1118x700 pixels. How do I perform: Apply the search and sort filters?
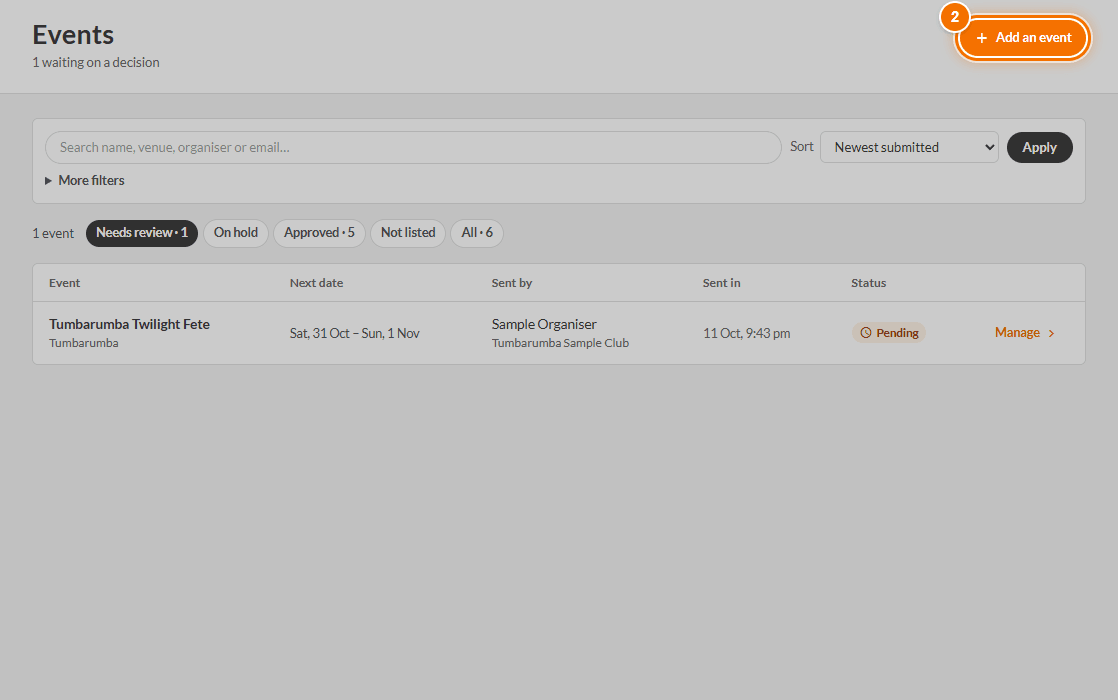tap(1040, 148)
